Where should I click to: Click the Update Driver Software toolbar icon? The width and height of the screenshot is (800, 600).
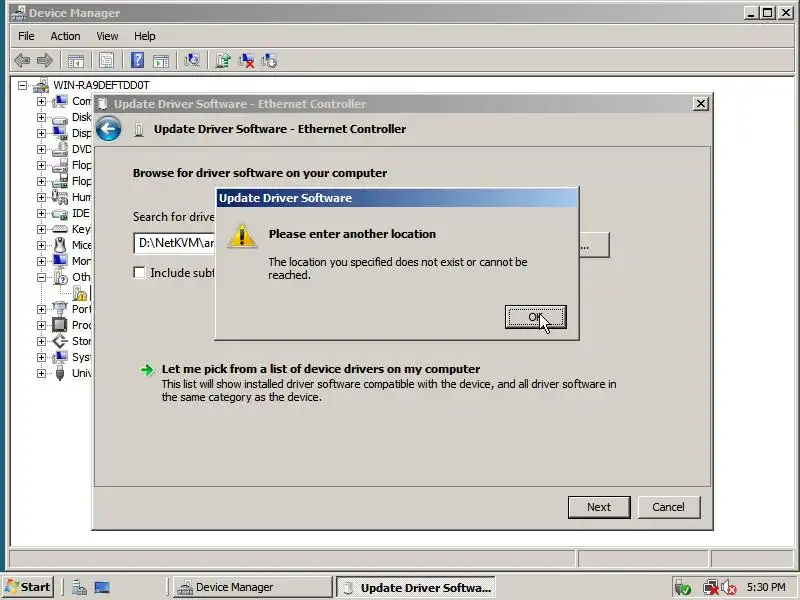(x=223, y=61)
